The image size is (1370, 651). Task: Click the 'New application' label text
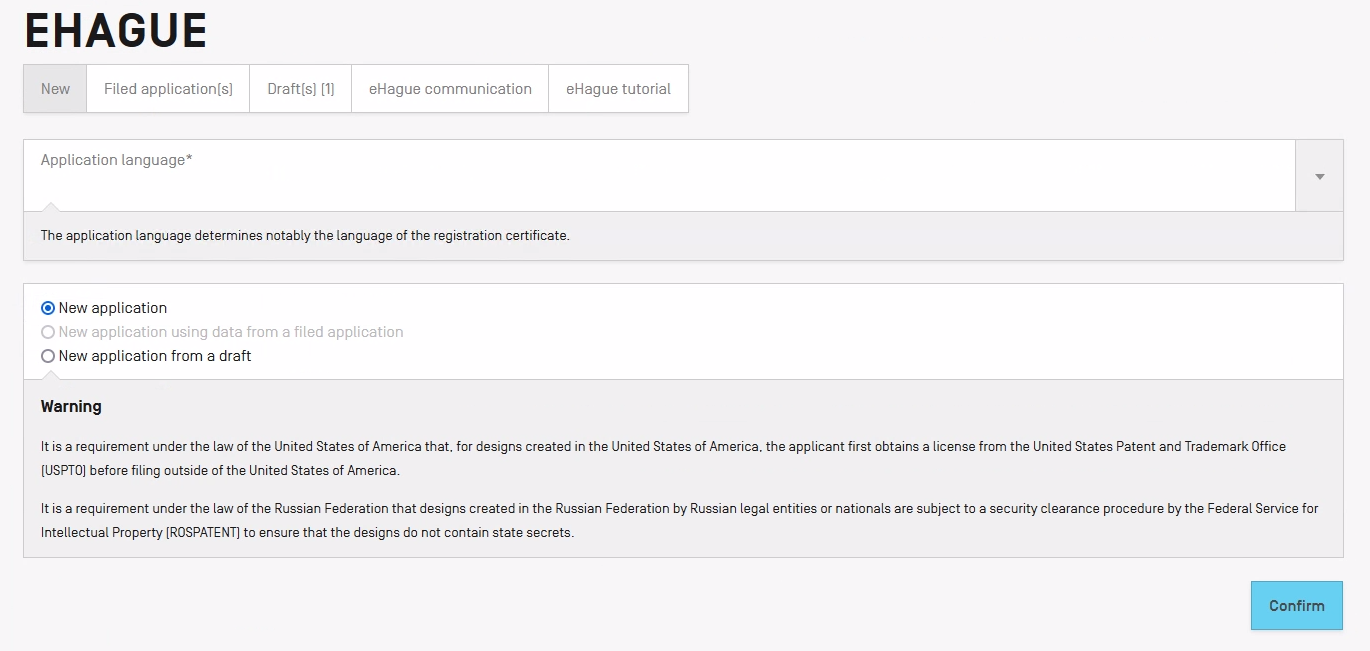click(x=113, y=308)
